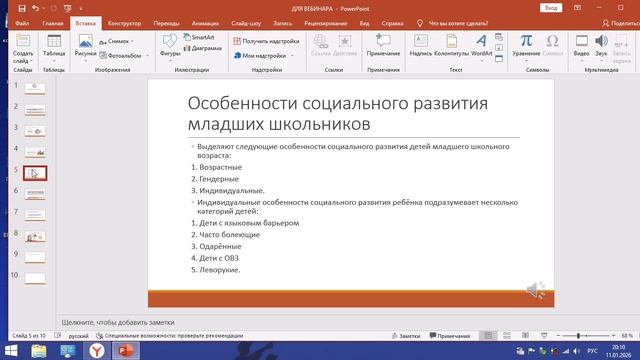Start slideshow from status bar icon
This screenshot has width=640, height=360.
(544, 336)
